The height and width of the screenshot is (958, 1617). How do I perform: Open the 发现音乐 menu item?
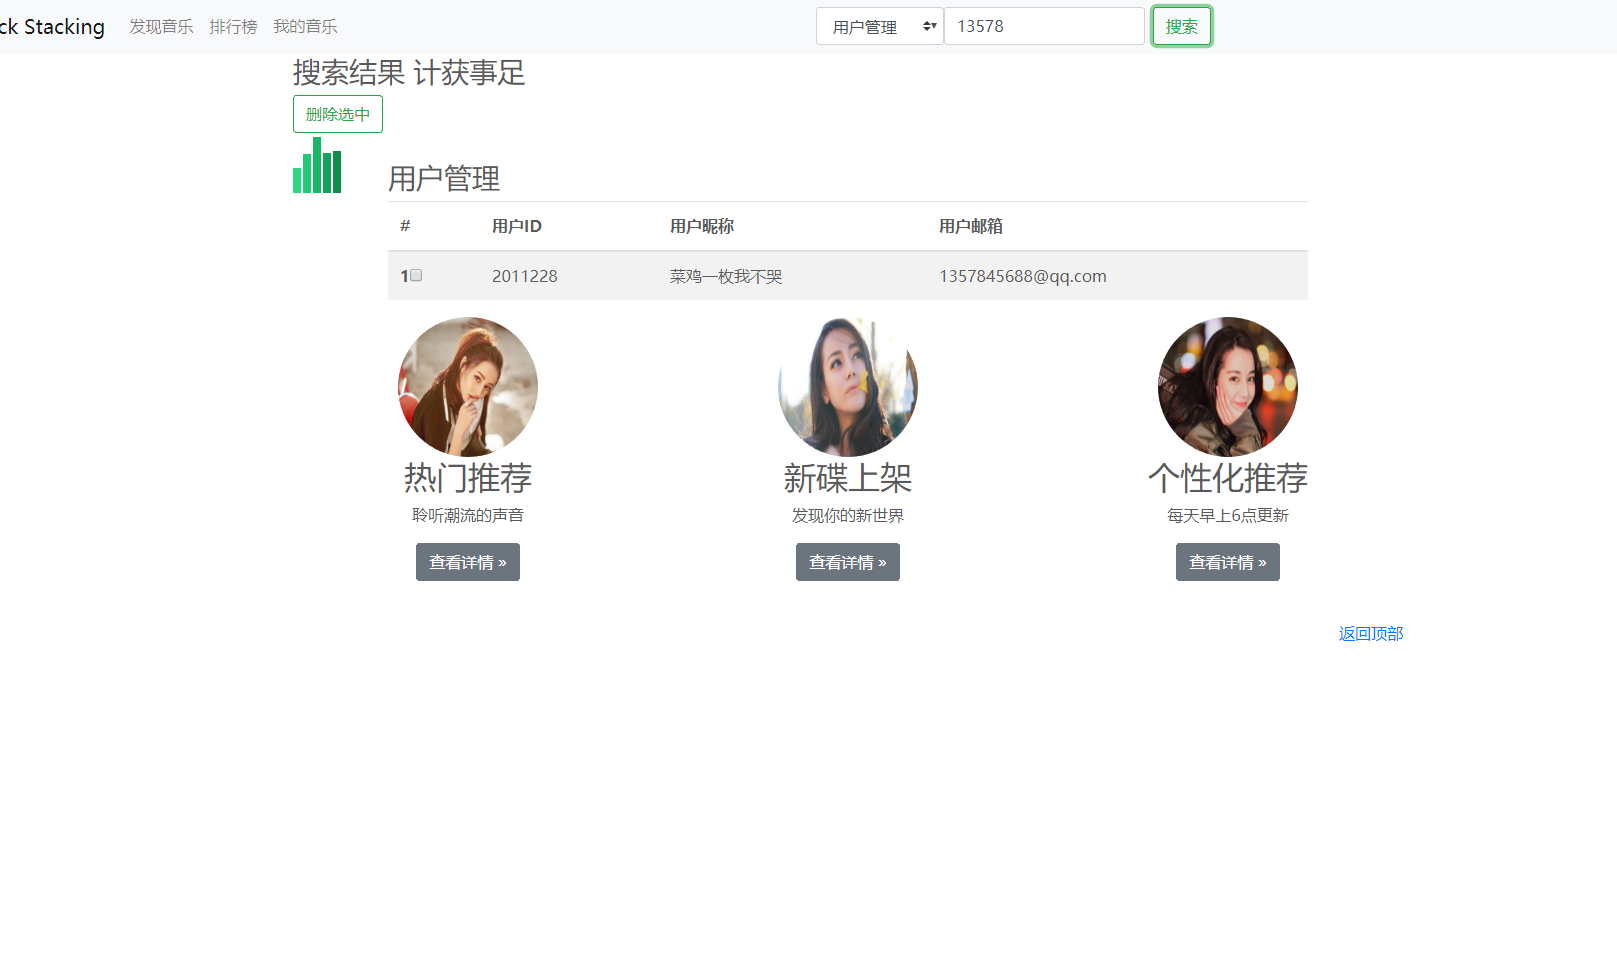tap(160, 26)
